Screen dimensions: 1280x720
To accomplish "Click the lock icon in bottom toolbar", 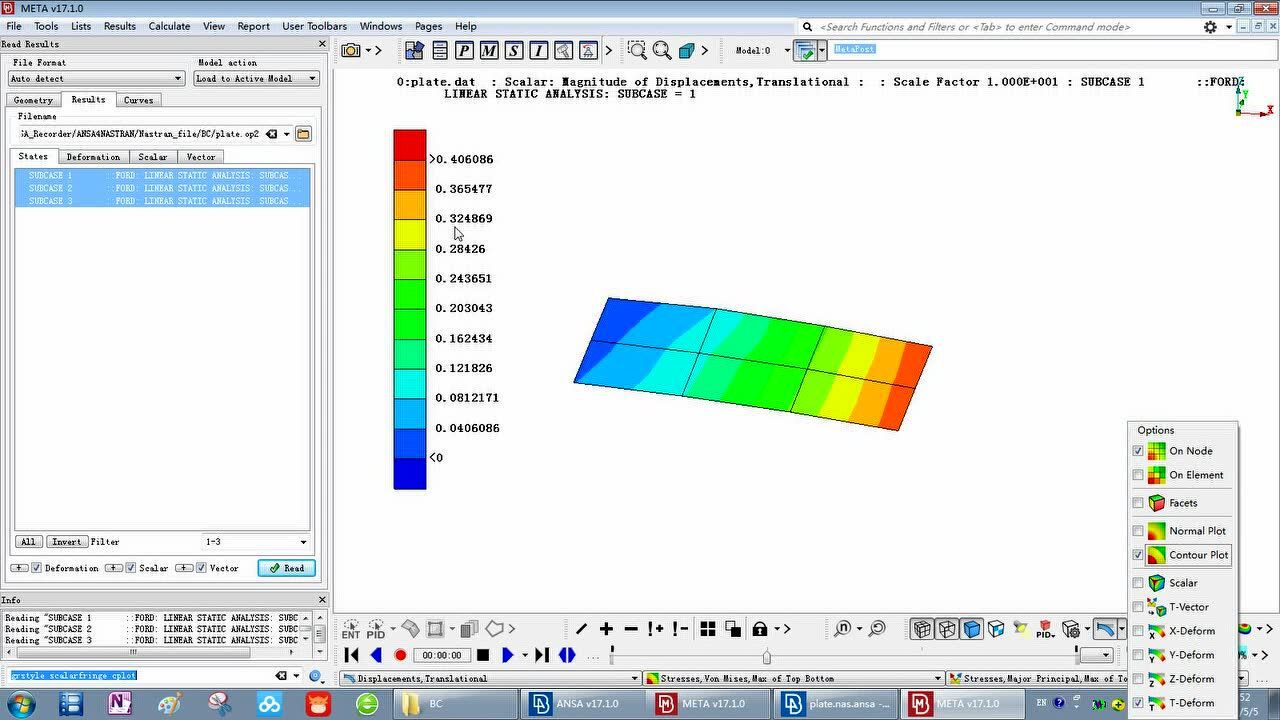I will coord(760,629).
